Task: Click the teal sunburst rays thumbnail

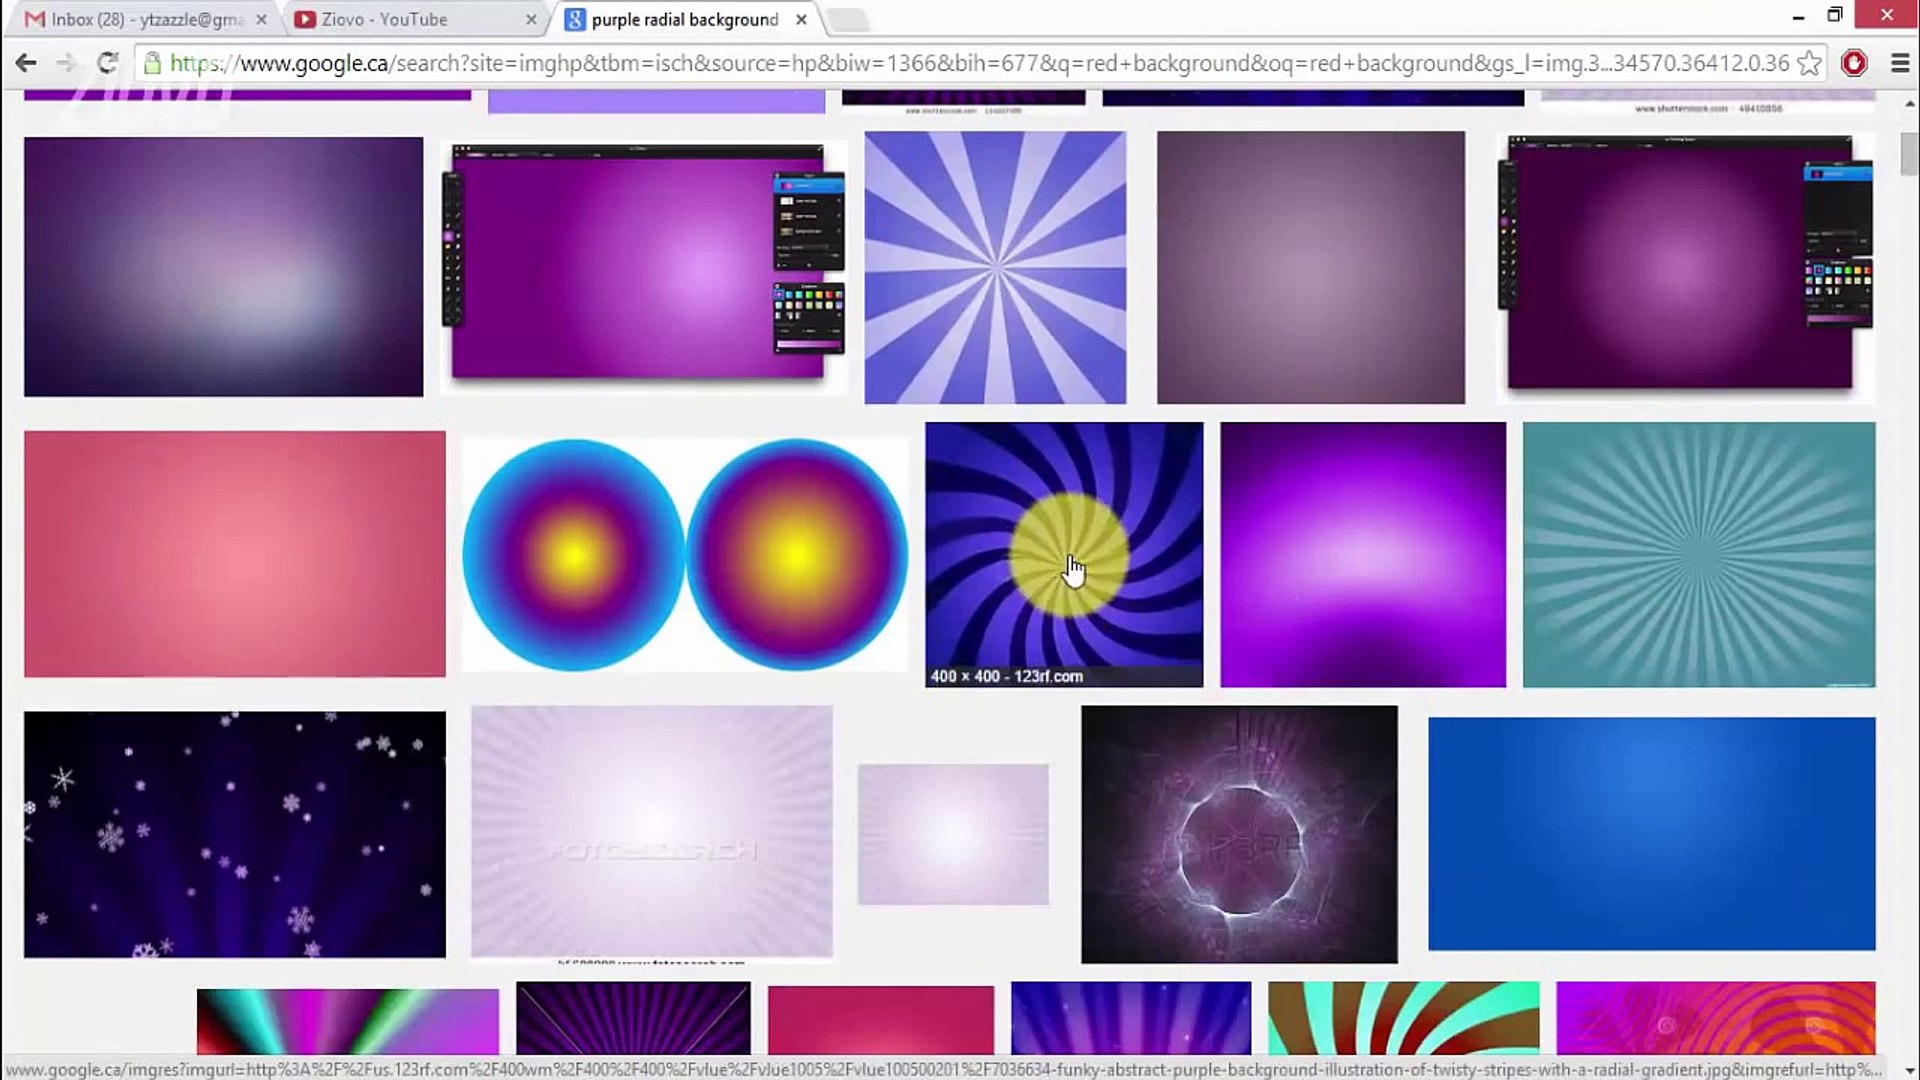Action: point(1698,555)
